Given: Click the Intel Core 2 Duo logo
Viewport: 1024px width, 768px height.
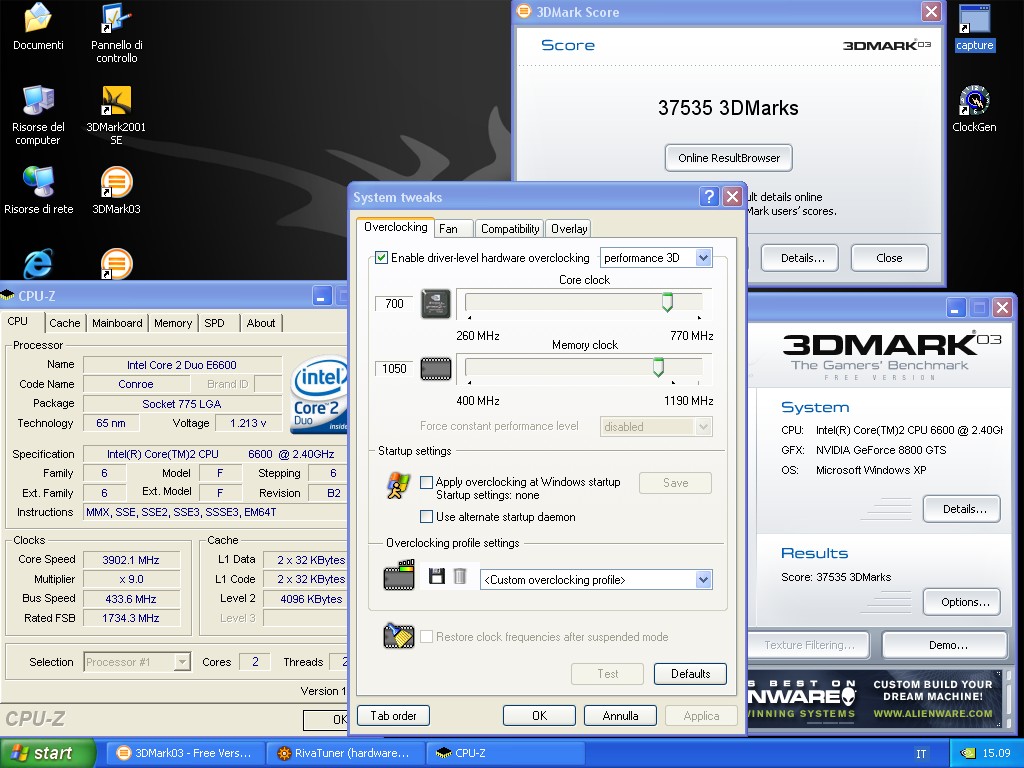Looking at the screenshot, I should [x=319, y=394].
